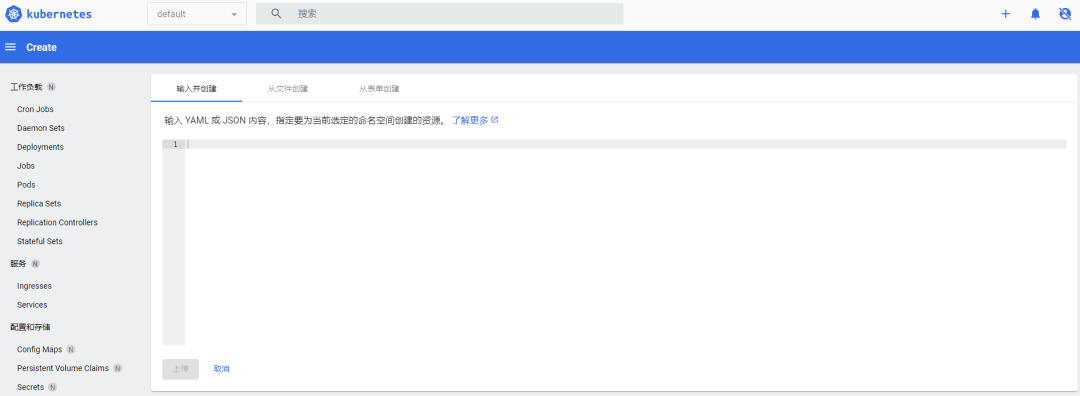The height and width of the screenshot is (396, 1080).
Task: Click the kubernetes brand text
Action: pos(59,14)
